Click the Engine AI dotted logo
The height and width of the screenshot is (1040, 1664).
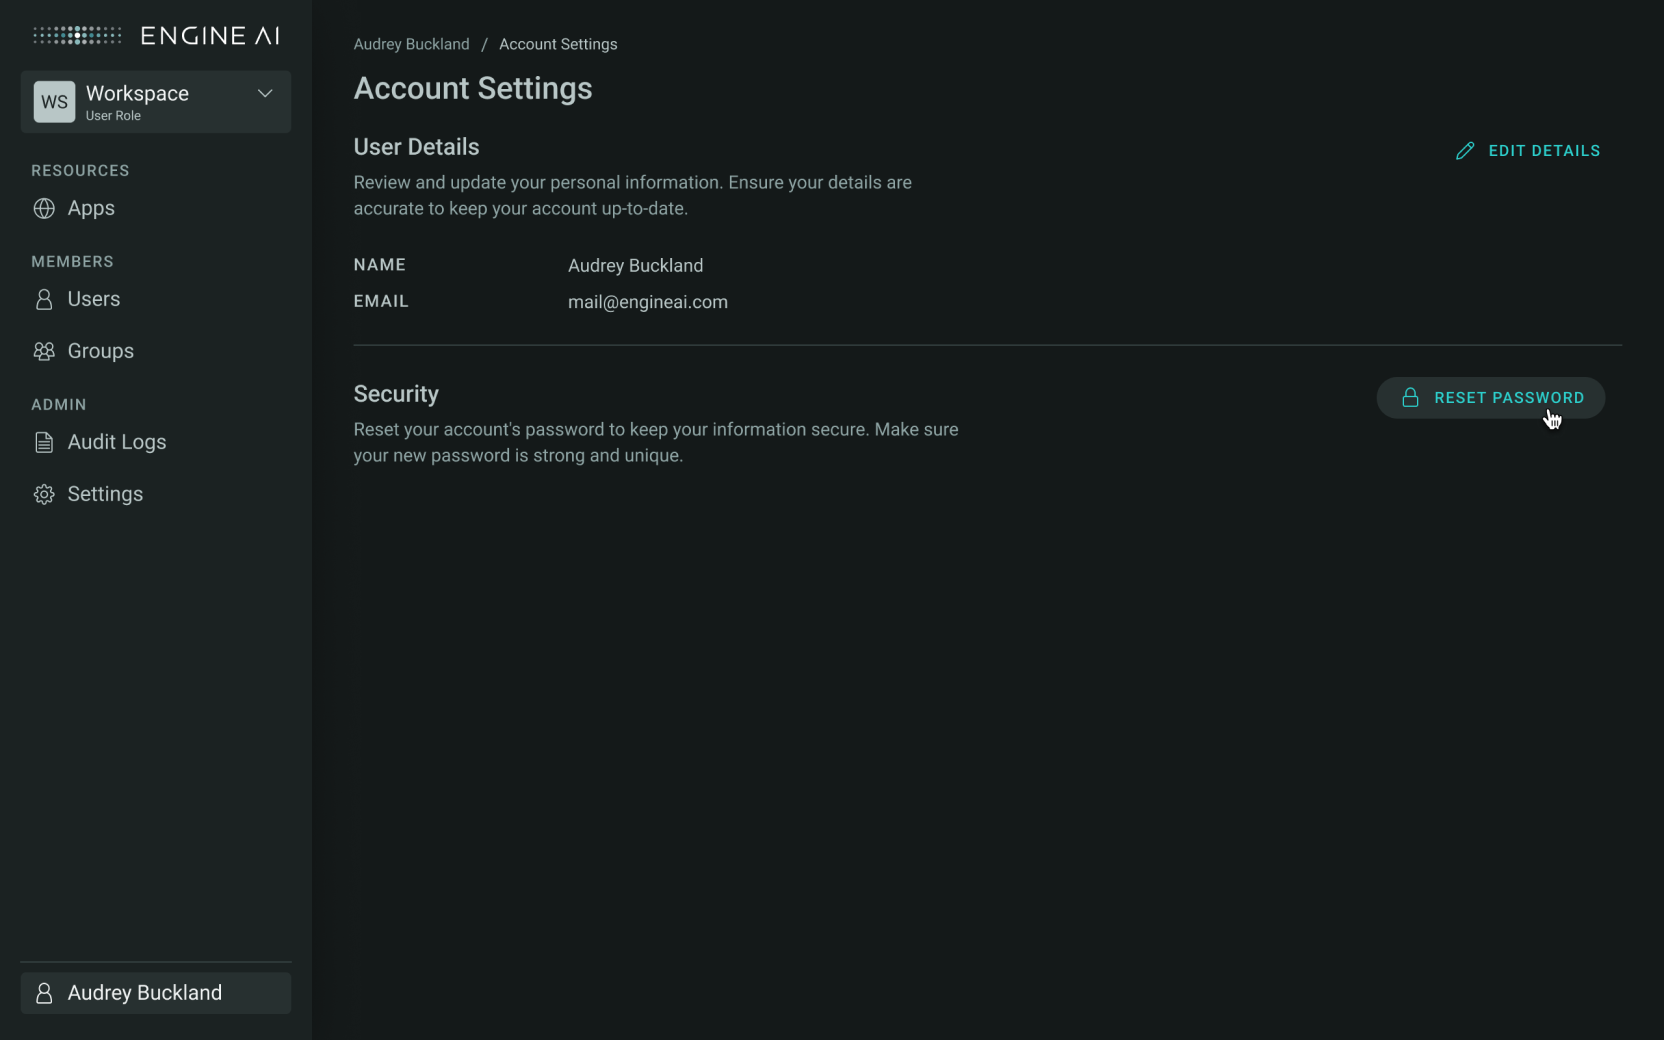click(x=77, y=36)
